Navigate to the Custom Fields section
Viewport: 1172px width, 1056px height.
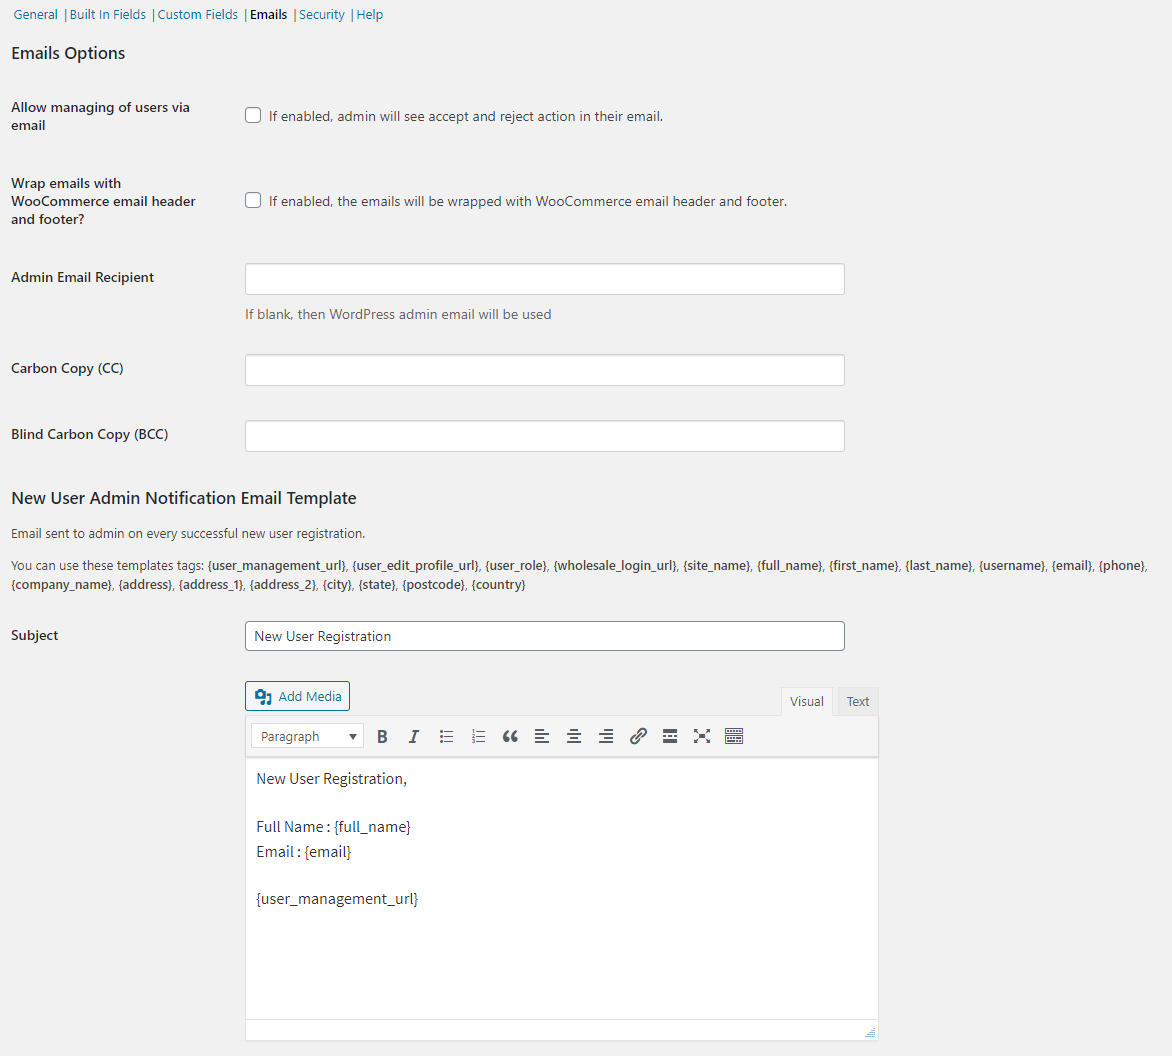[x=197, y=14]
